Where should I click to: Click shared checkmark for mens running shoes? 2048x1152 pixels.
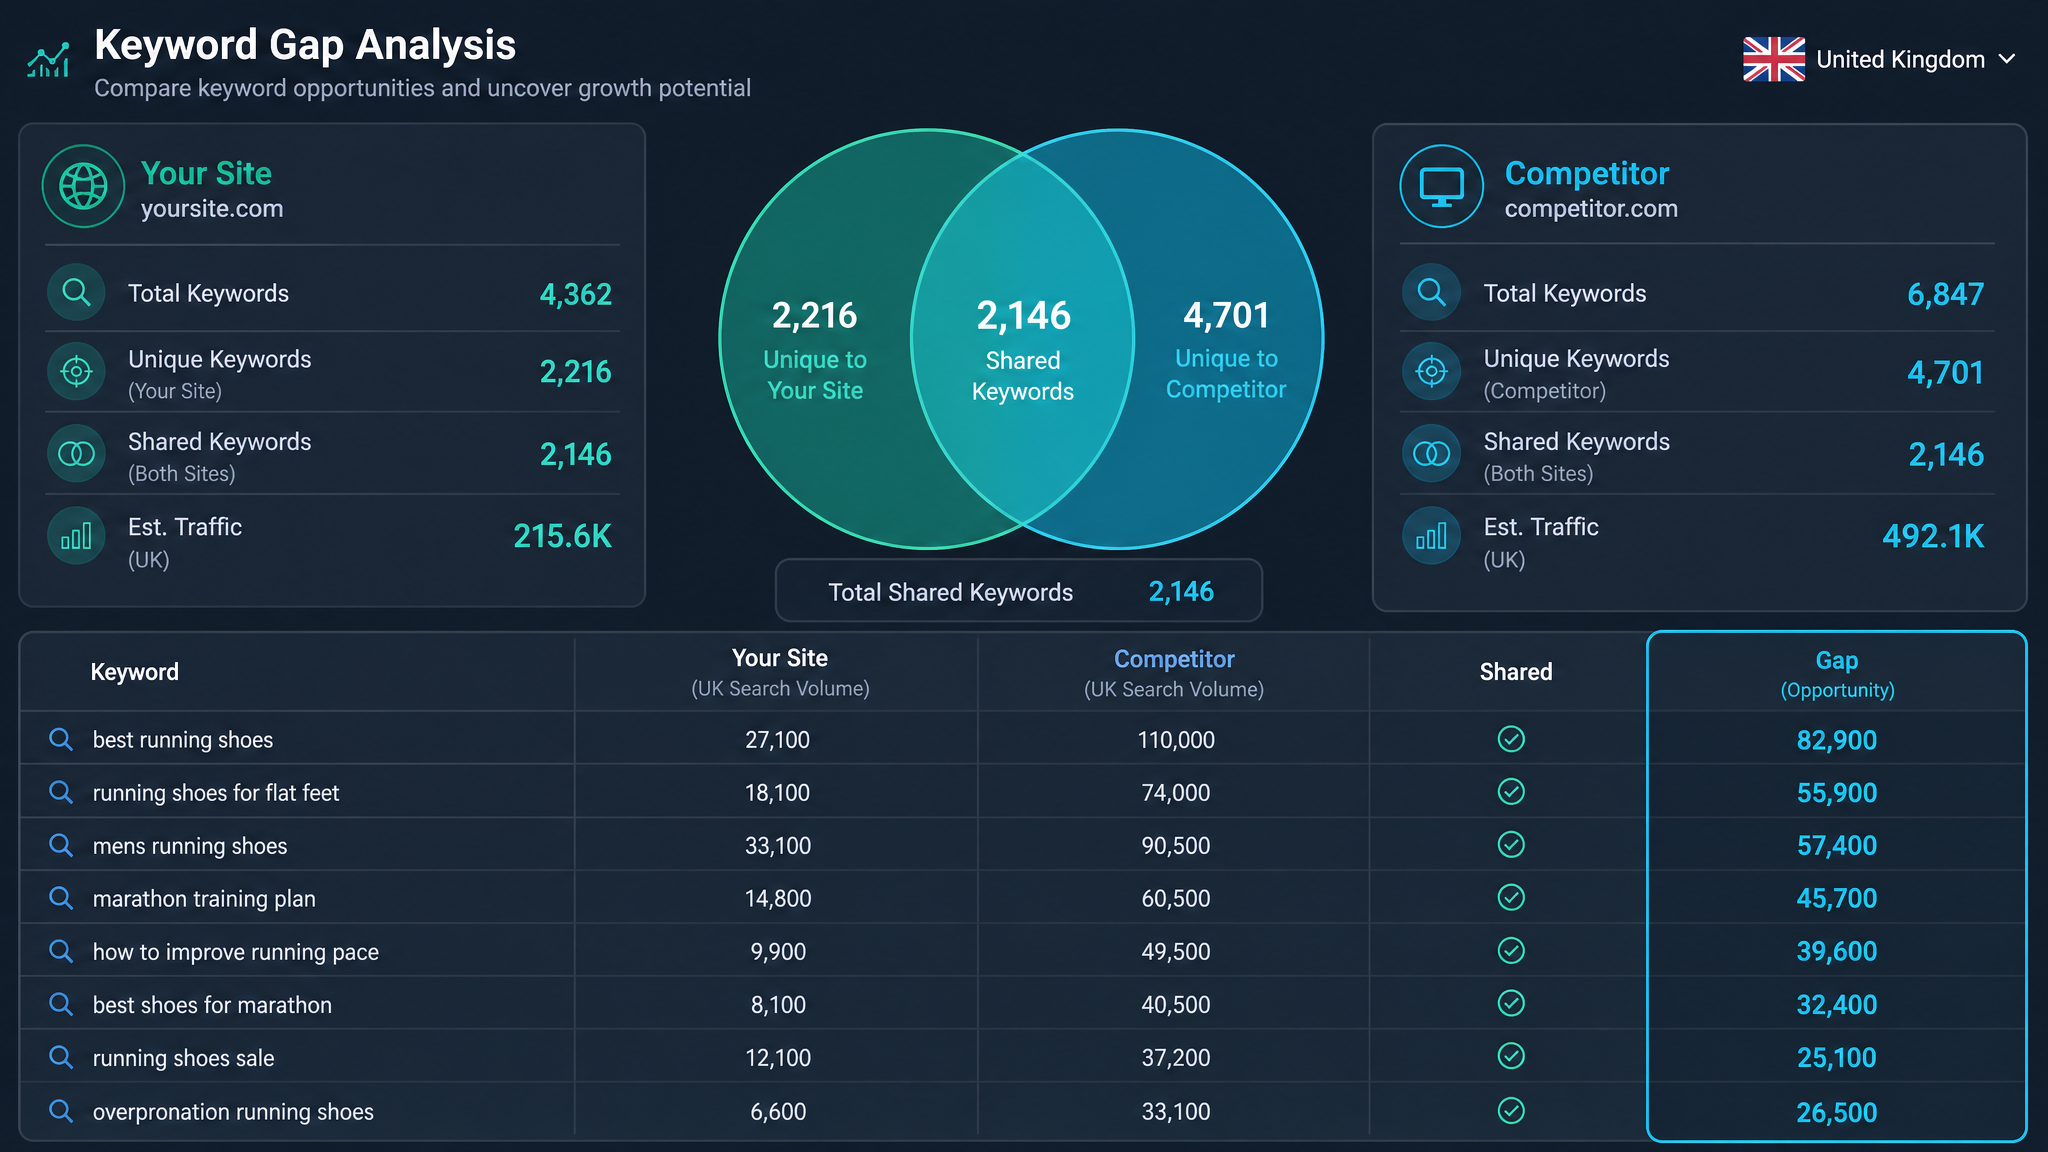point(1511,845)
